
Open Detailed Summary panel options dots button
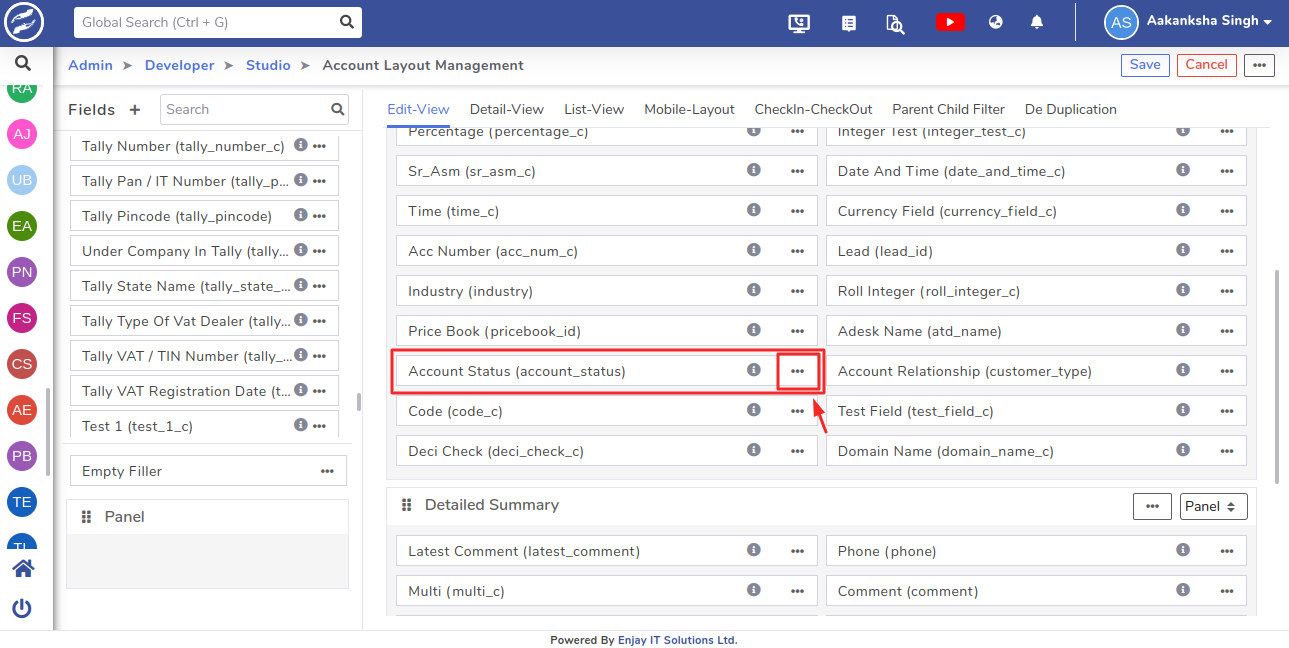coord(1152,506)
